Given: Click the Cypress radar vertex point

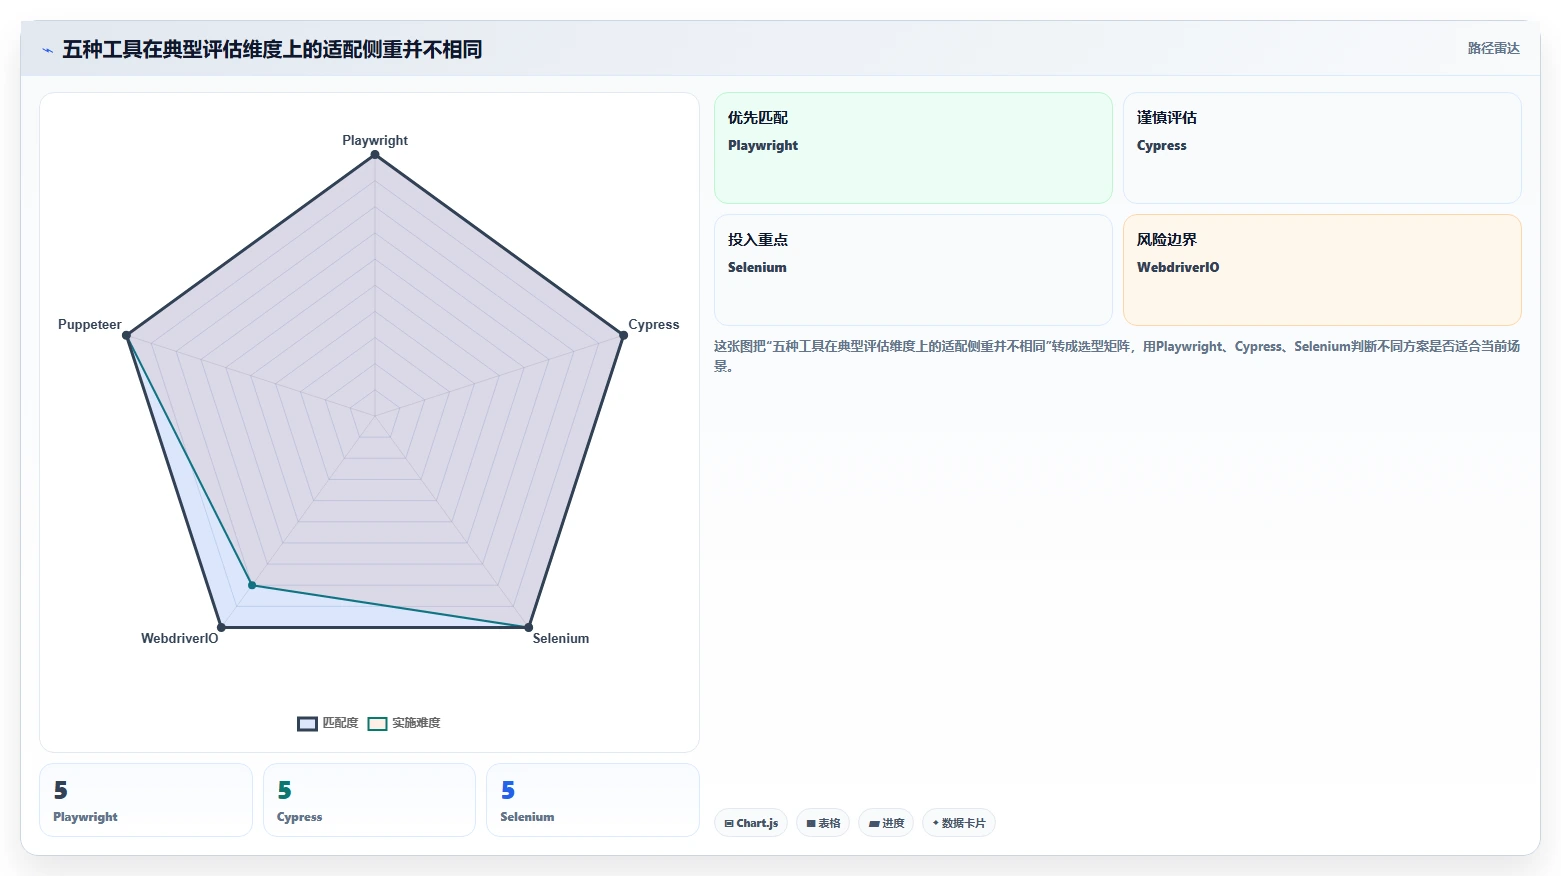Looking at the screenshot, I should point(623,335).
